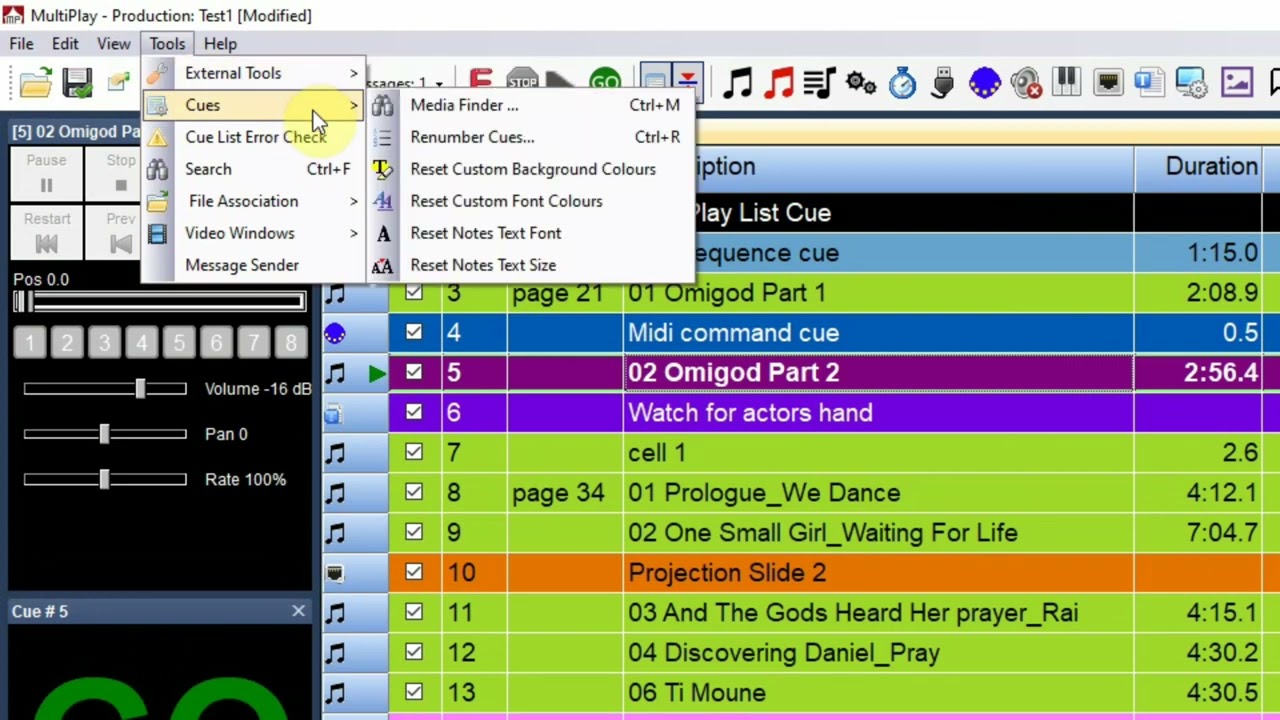Click hotkey button number 8
This screenshot has height=720, width=1280.
tap(291, 344)
